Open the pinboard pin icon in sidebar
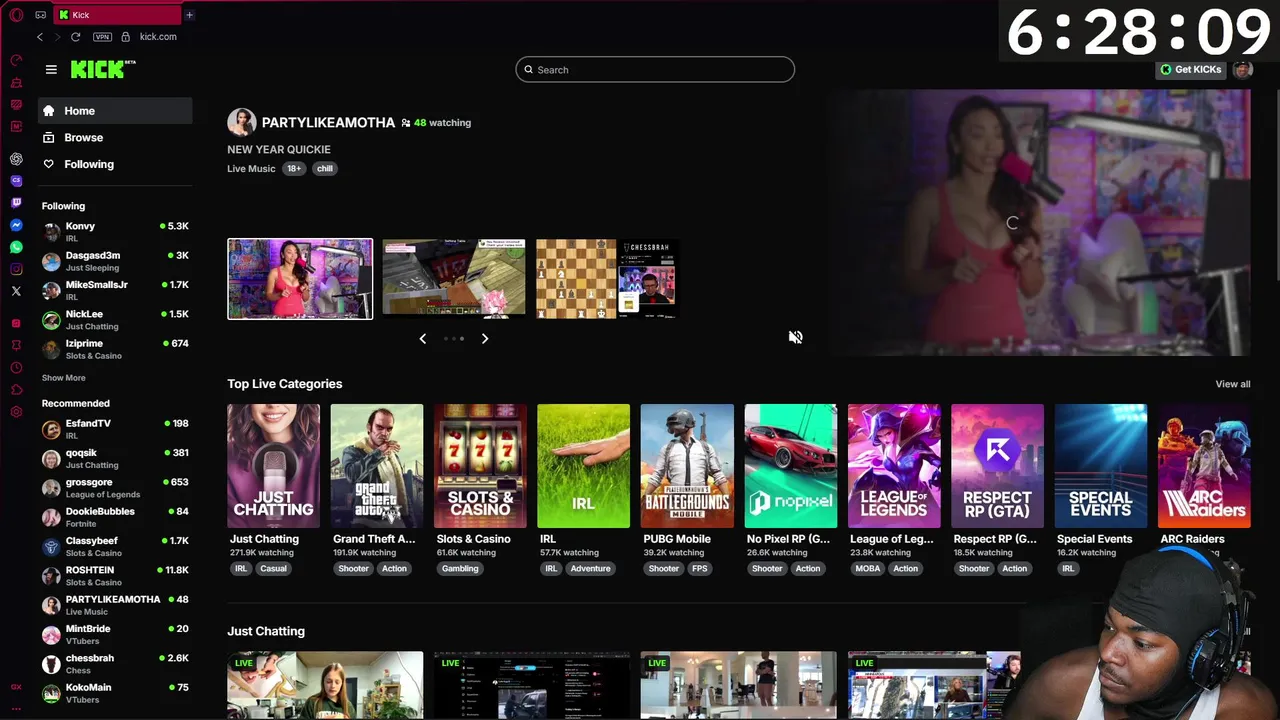 tap(16, 345)
